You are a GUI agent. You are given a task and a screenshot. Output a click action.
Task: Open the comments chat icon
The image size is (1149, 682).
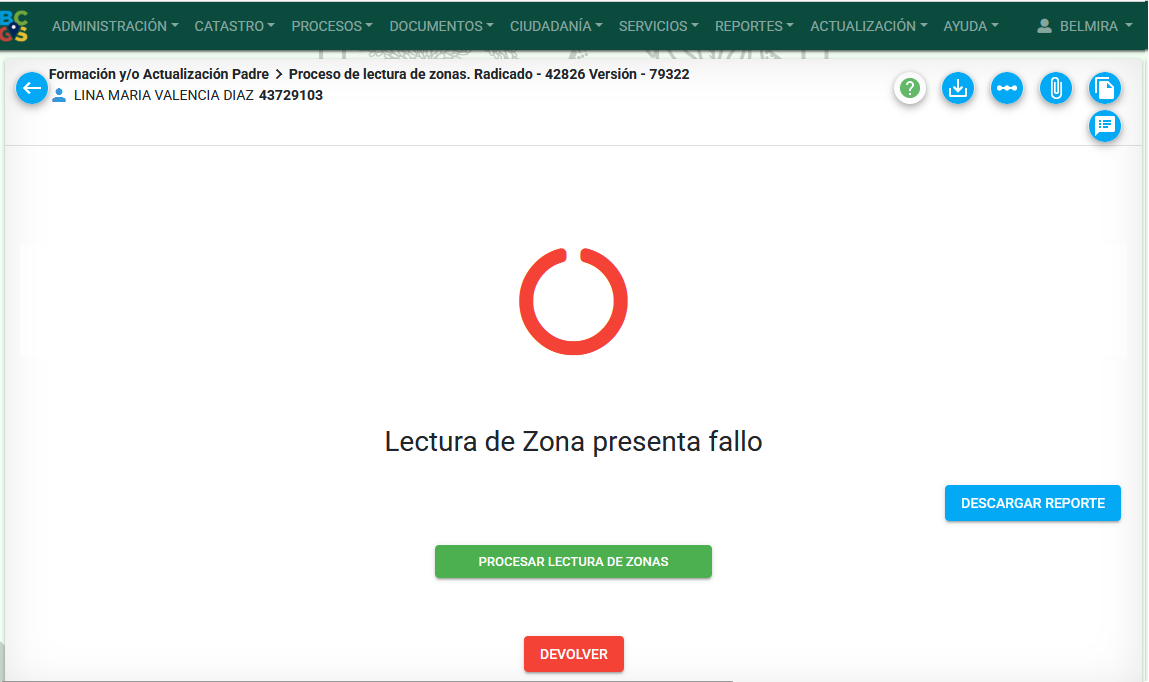tap(1104, 125)
